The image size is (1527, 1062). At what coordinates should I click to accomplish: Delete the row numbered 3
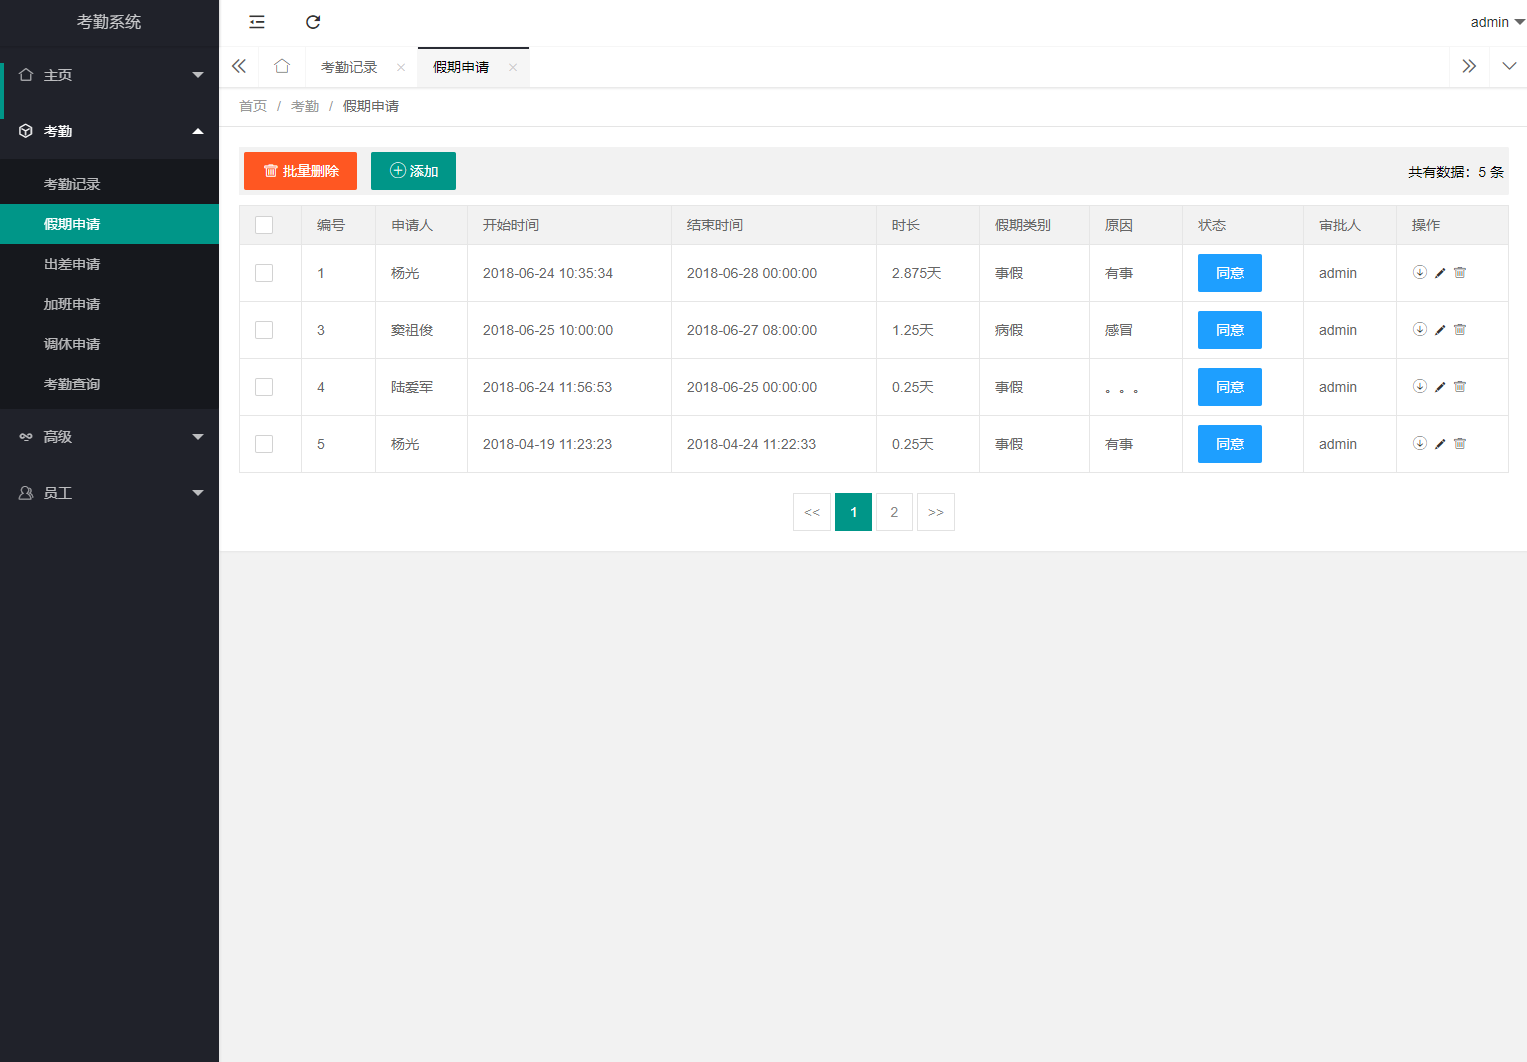click(1460, 329)
